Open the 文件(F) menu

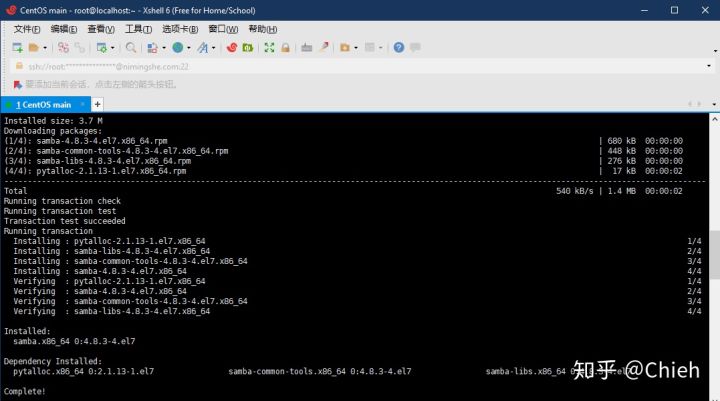pos(27,29)
